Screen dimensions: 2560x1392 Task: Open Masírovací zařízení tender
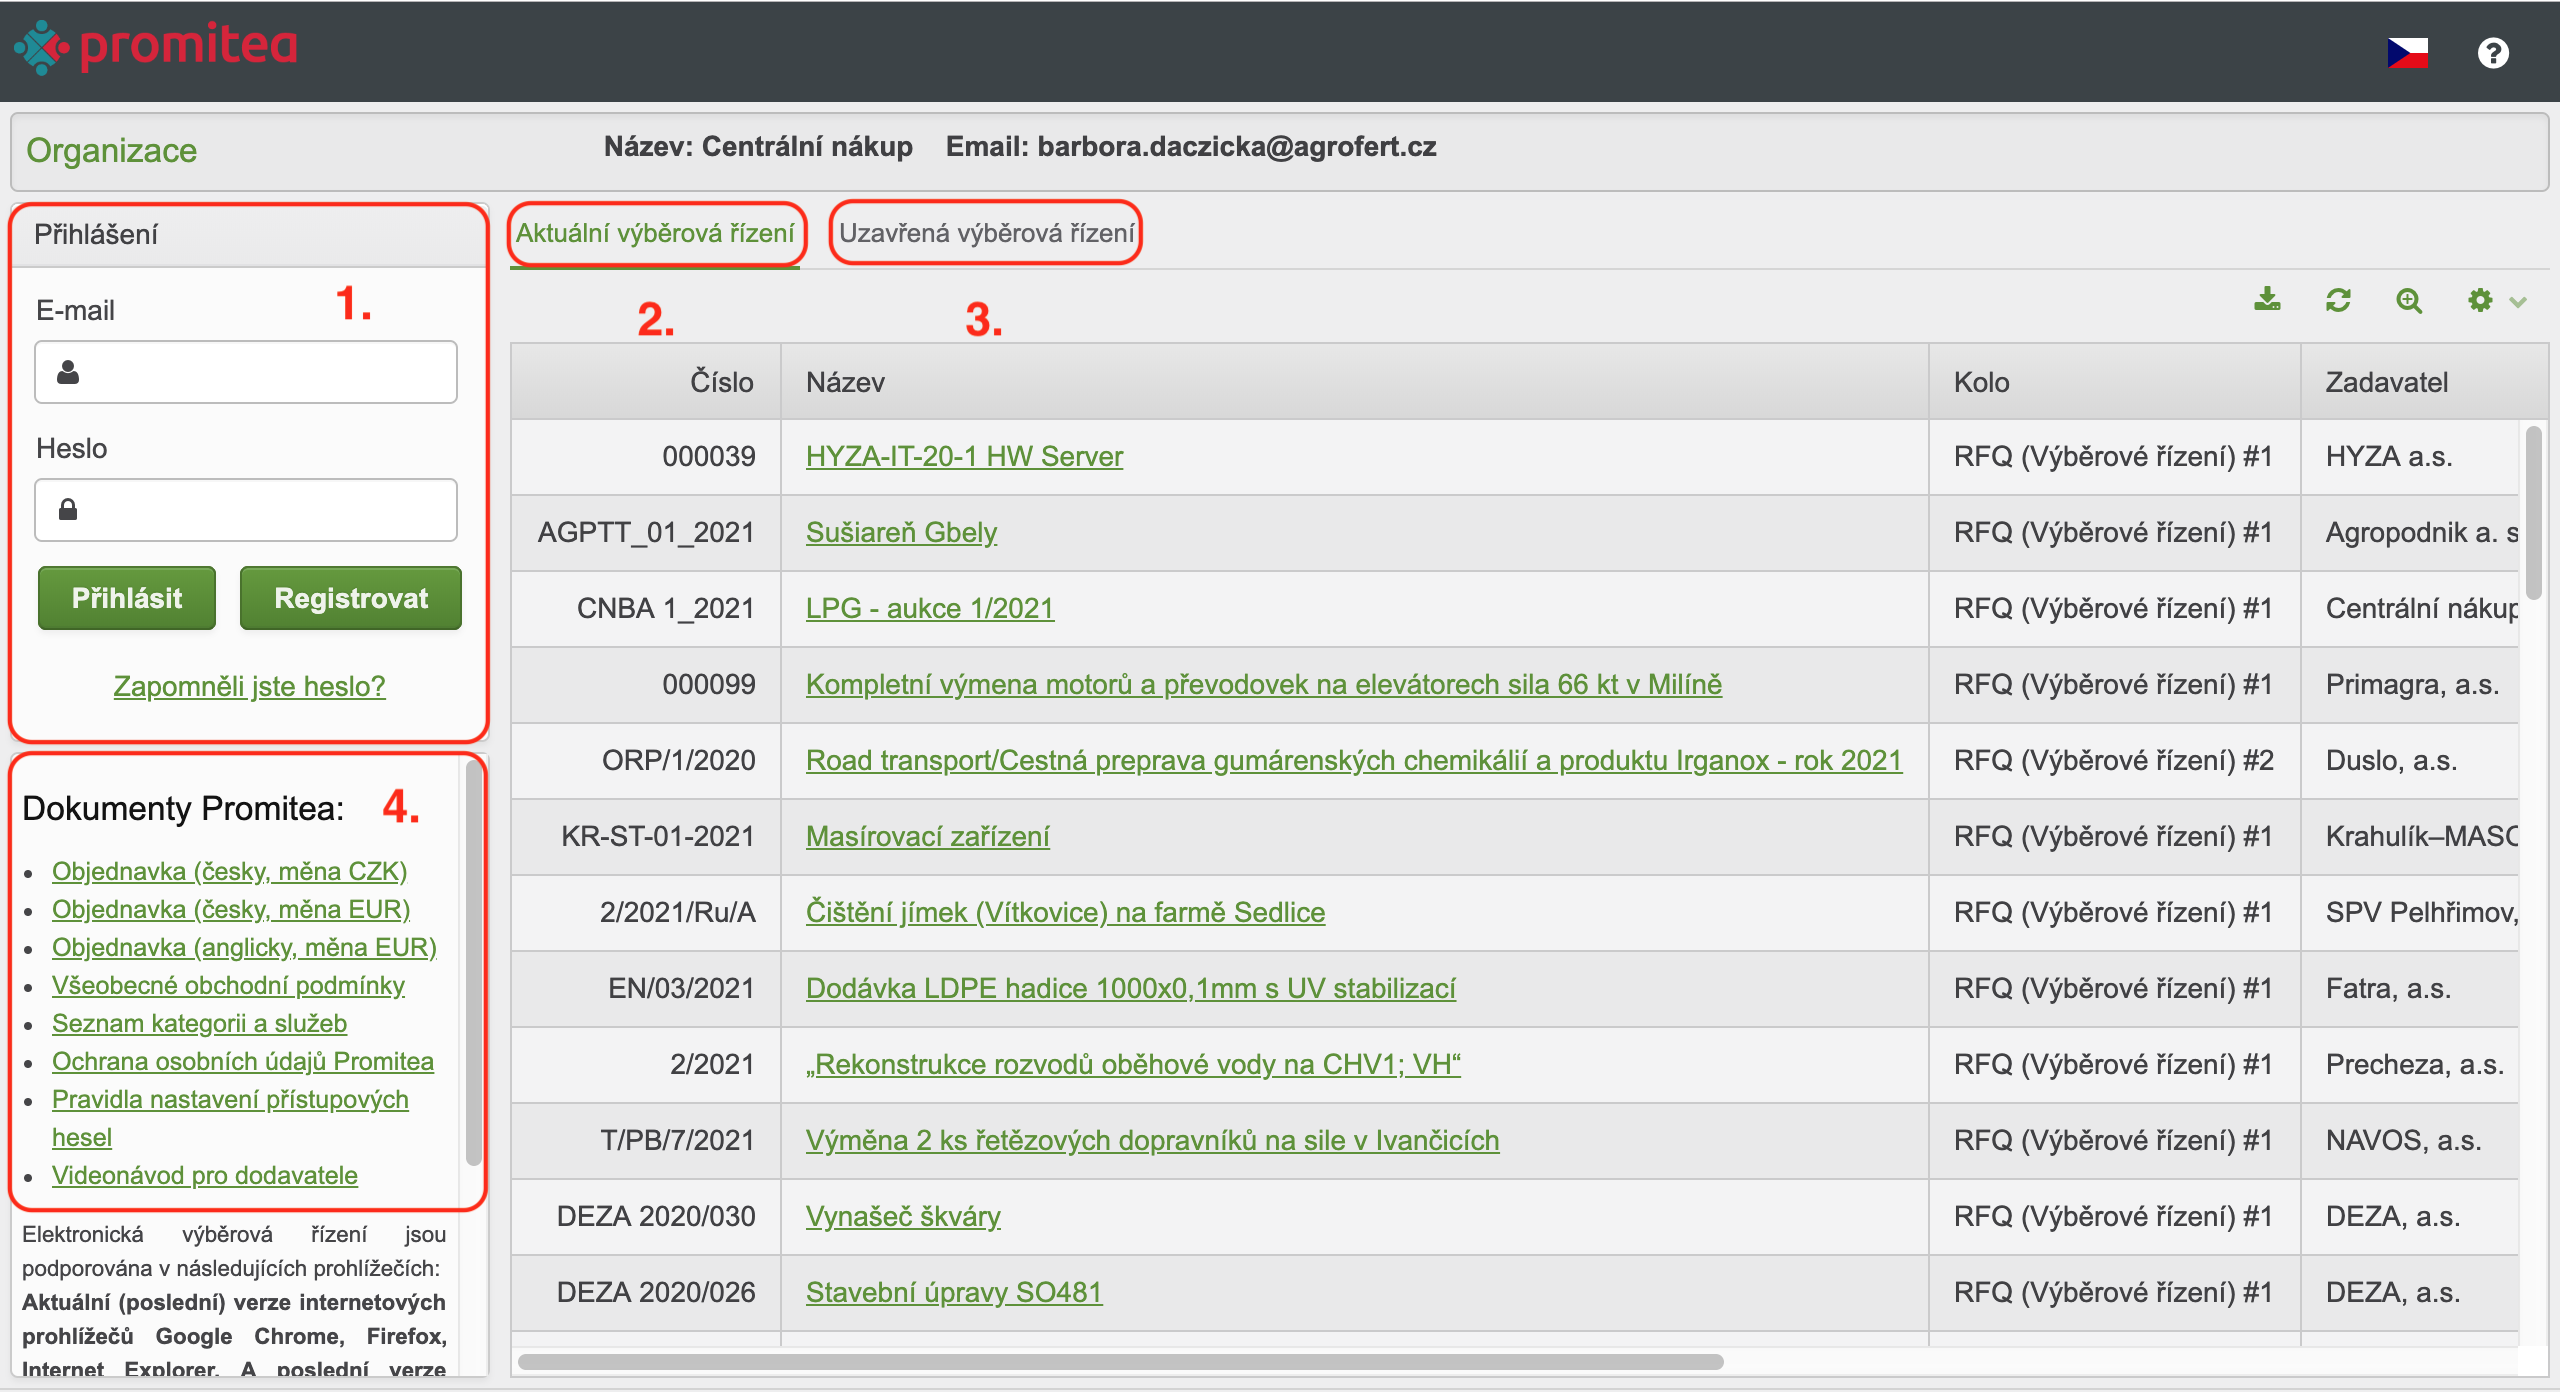[928, 836]
